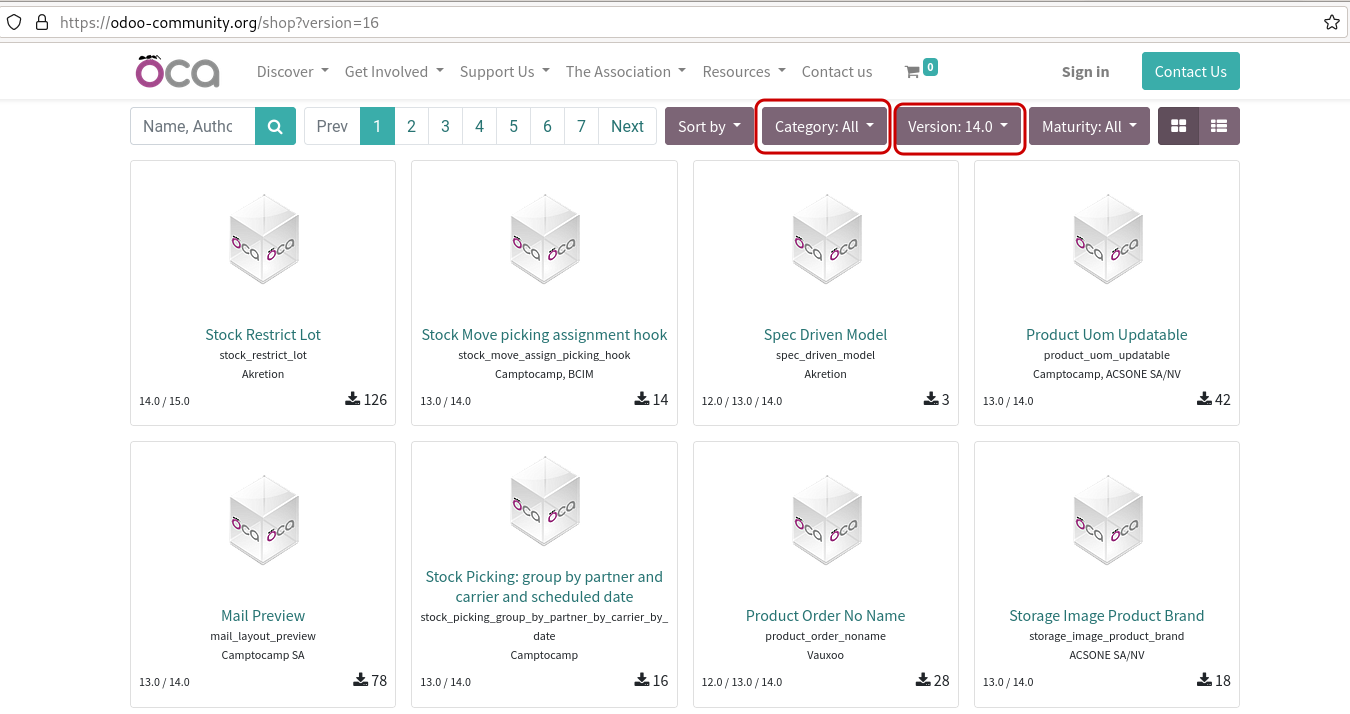Click the shield tracking protection icon

pos(15,22)
